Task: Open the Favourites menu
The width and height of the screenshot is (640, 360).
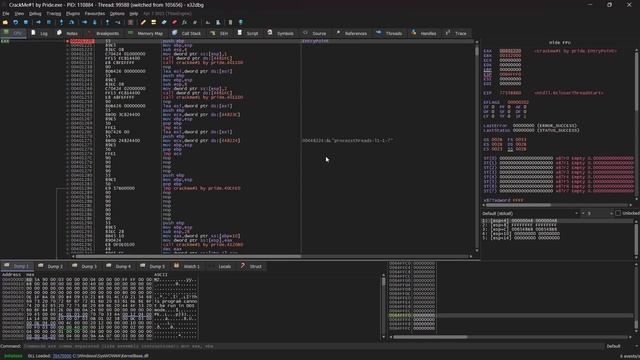Action: (x=95, y=13)
